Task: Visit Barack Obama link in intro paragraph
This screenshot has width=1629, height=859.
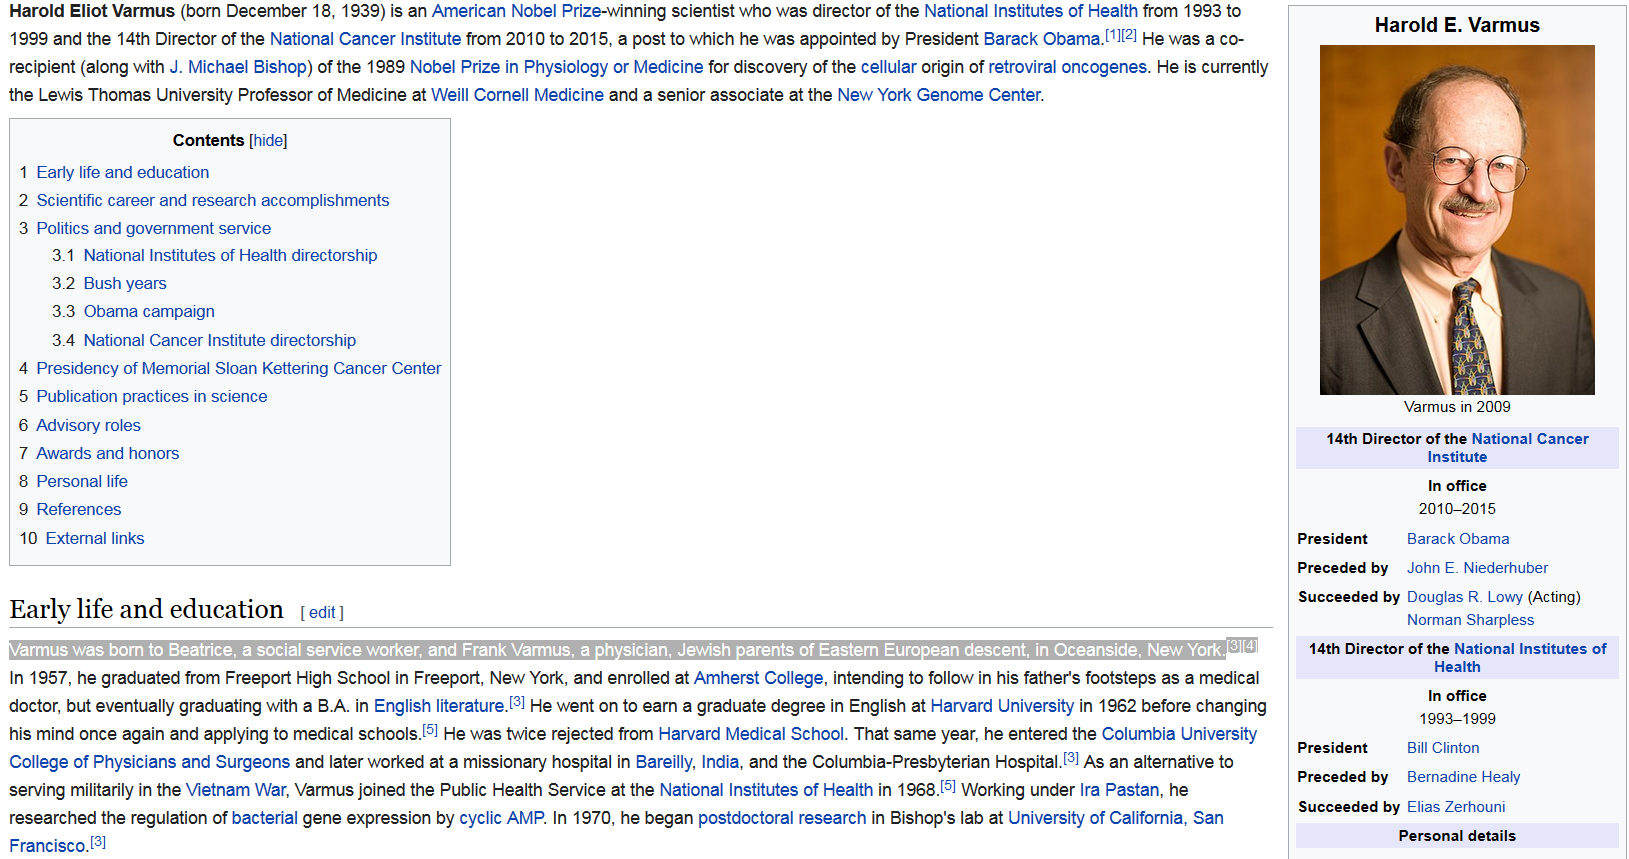Action: coord(1042,39)
